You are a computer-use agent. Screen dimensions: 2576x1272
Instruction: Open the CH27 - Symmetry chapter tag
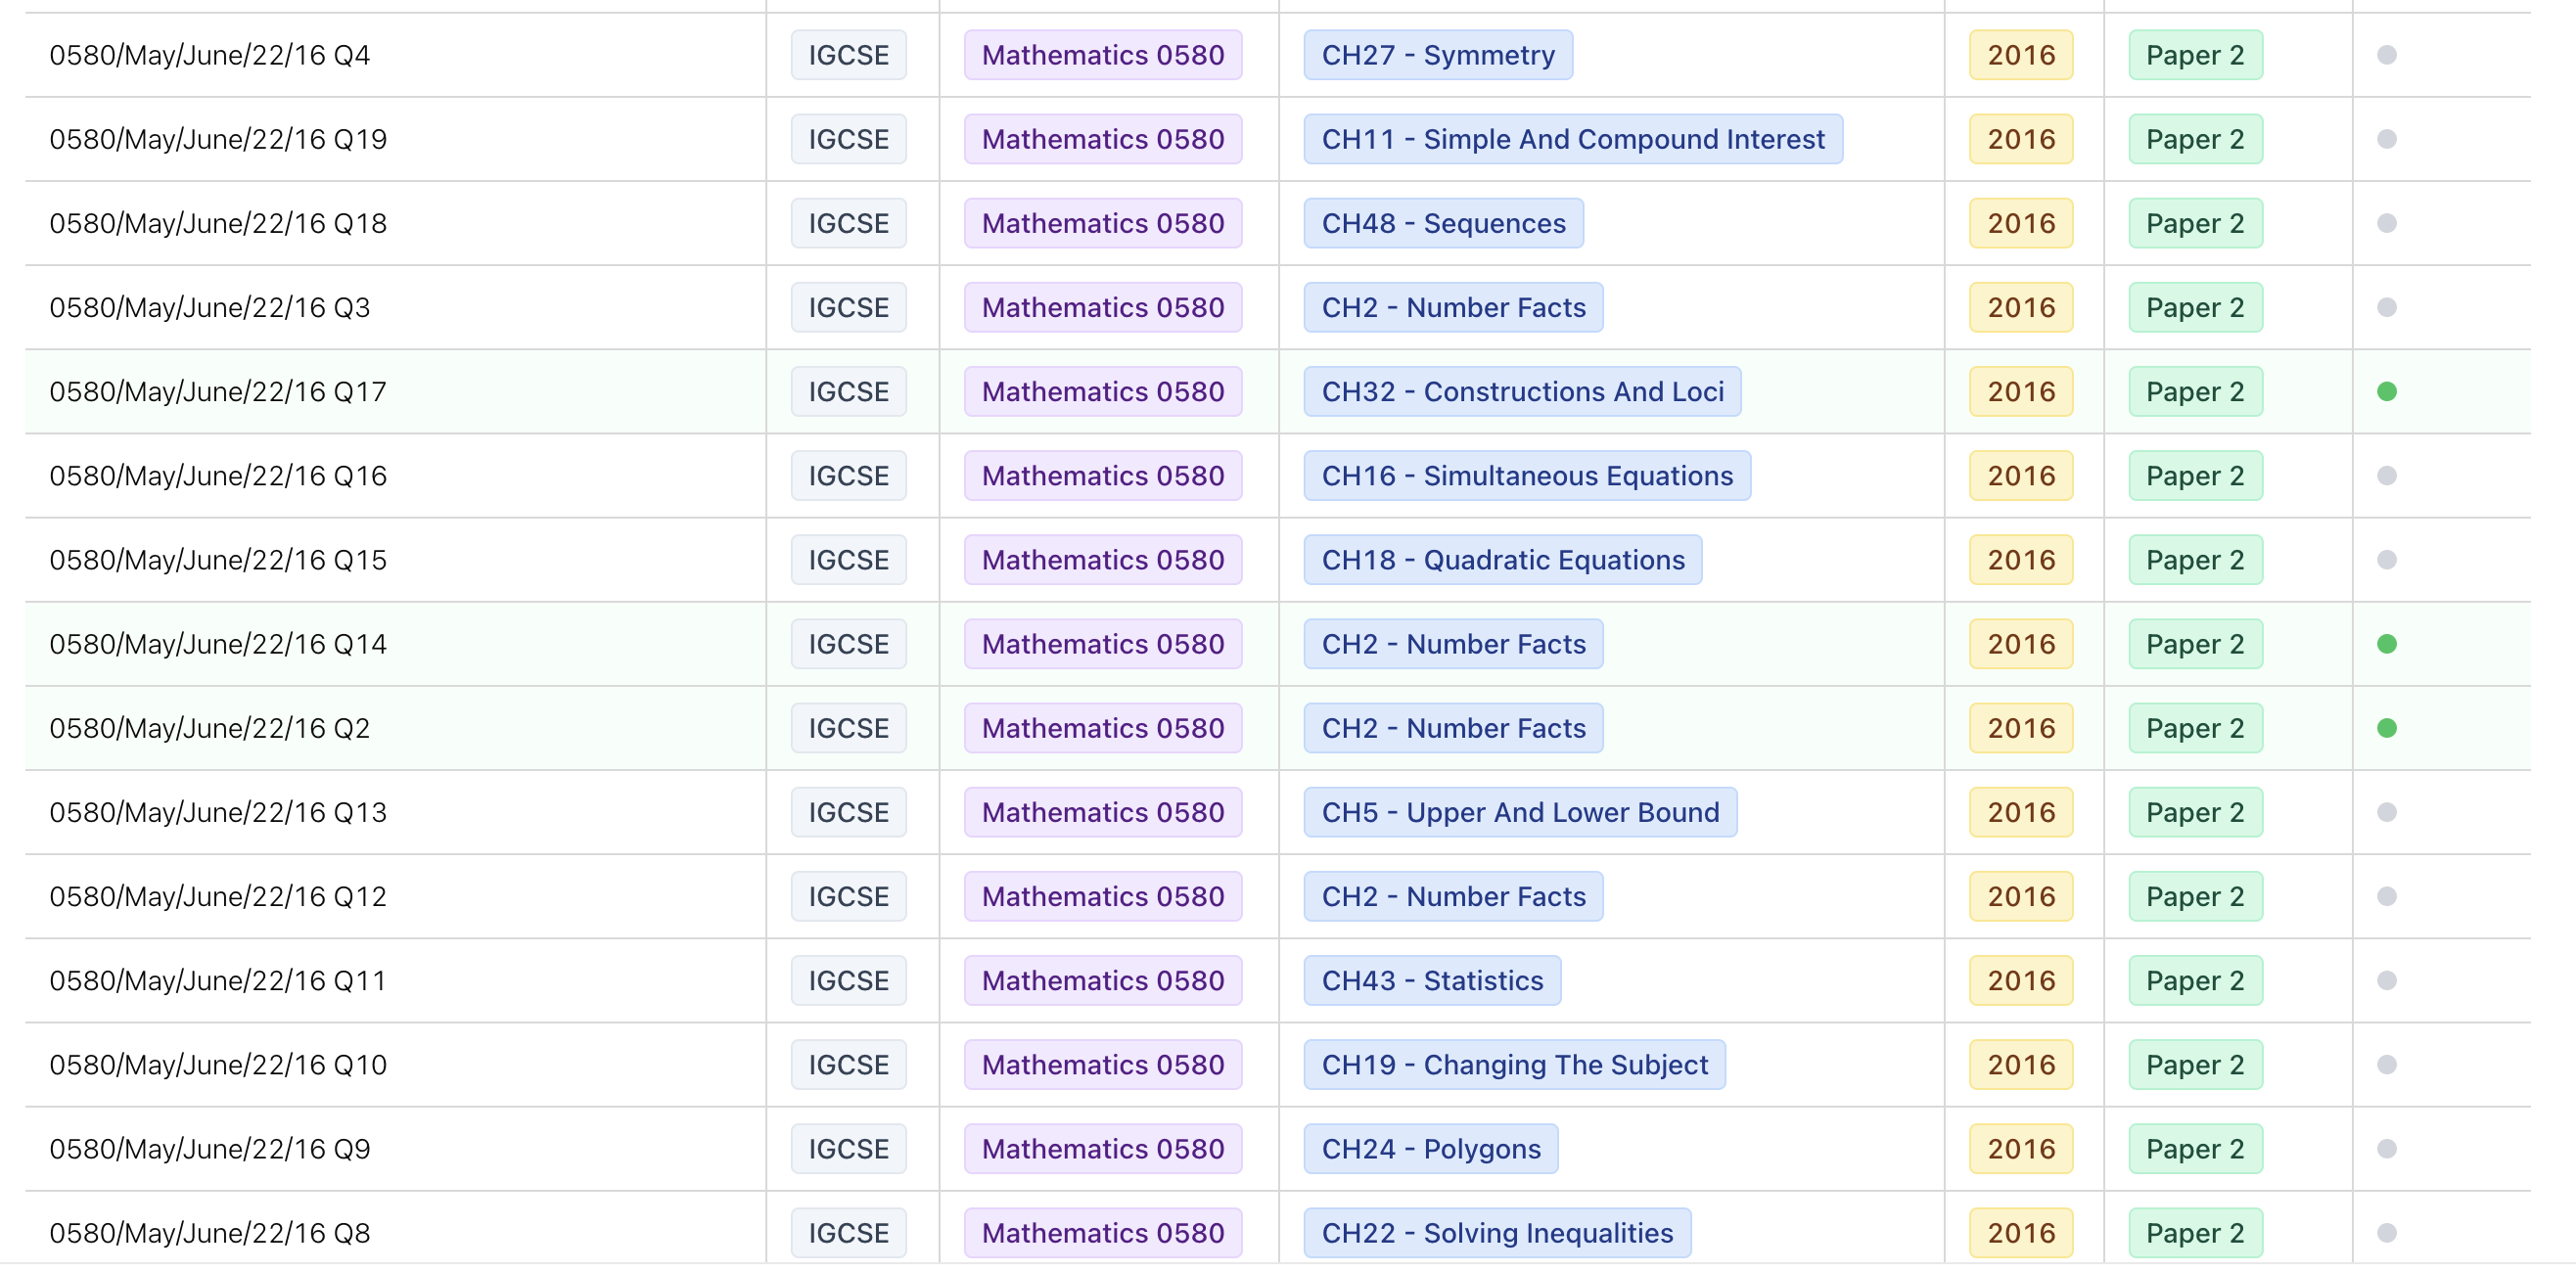pos(1438,55)
